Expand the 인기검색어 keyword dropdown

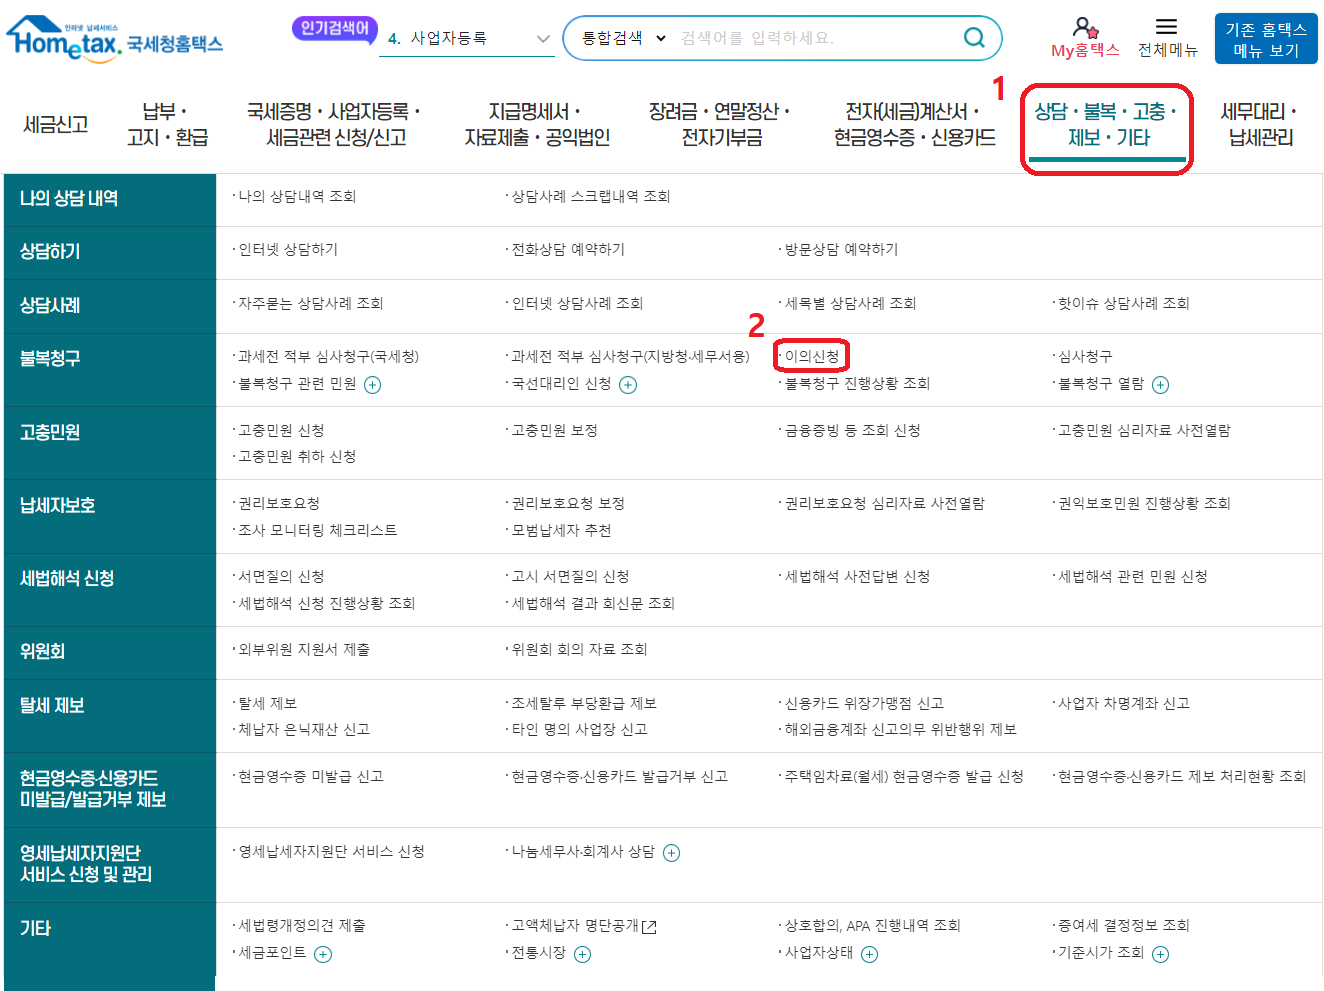(x=543, y=38)
